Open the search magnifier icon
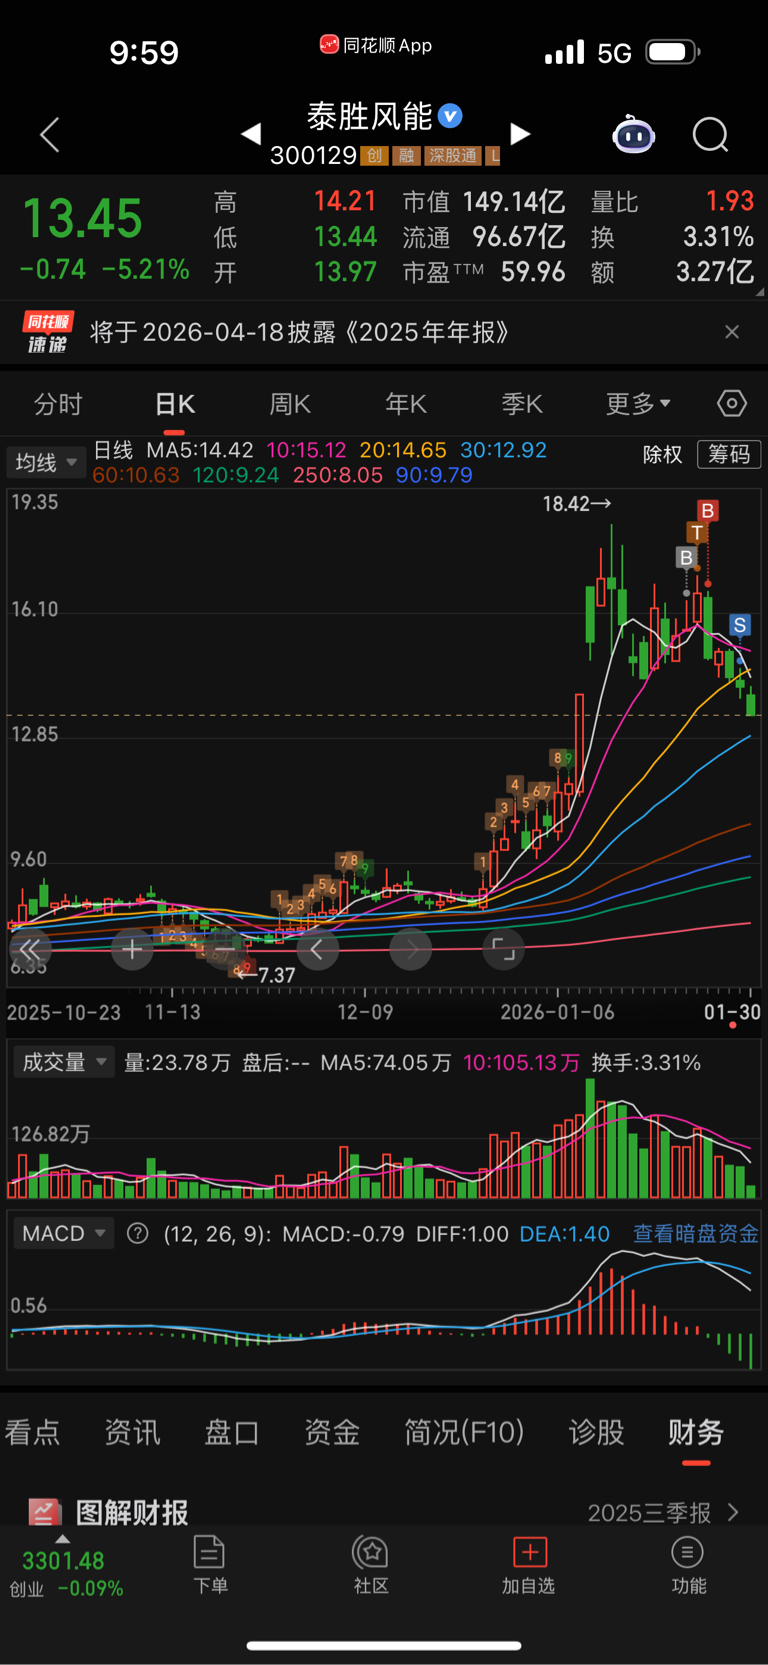 (x=711, y=134)
